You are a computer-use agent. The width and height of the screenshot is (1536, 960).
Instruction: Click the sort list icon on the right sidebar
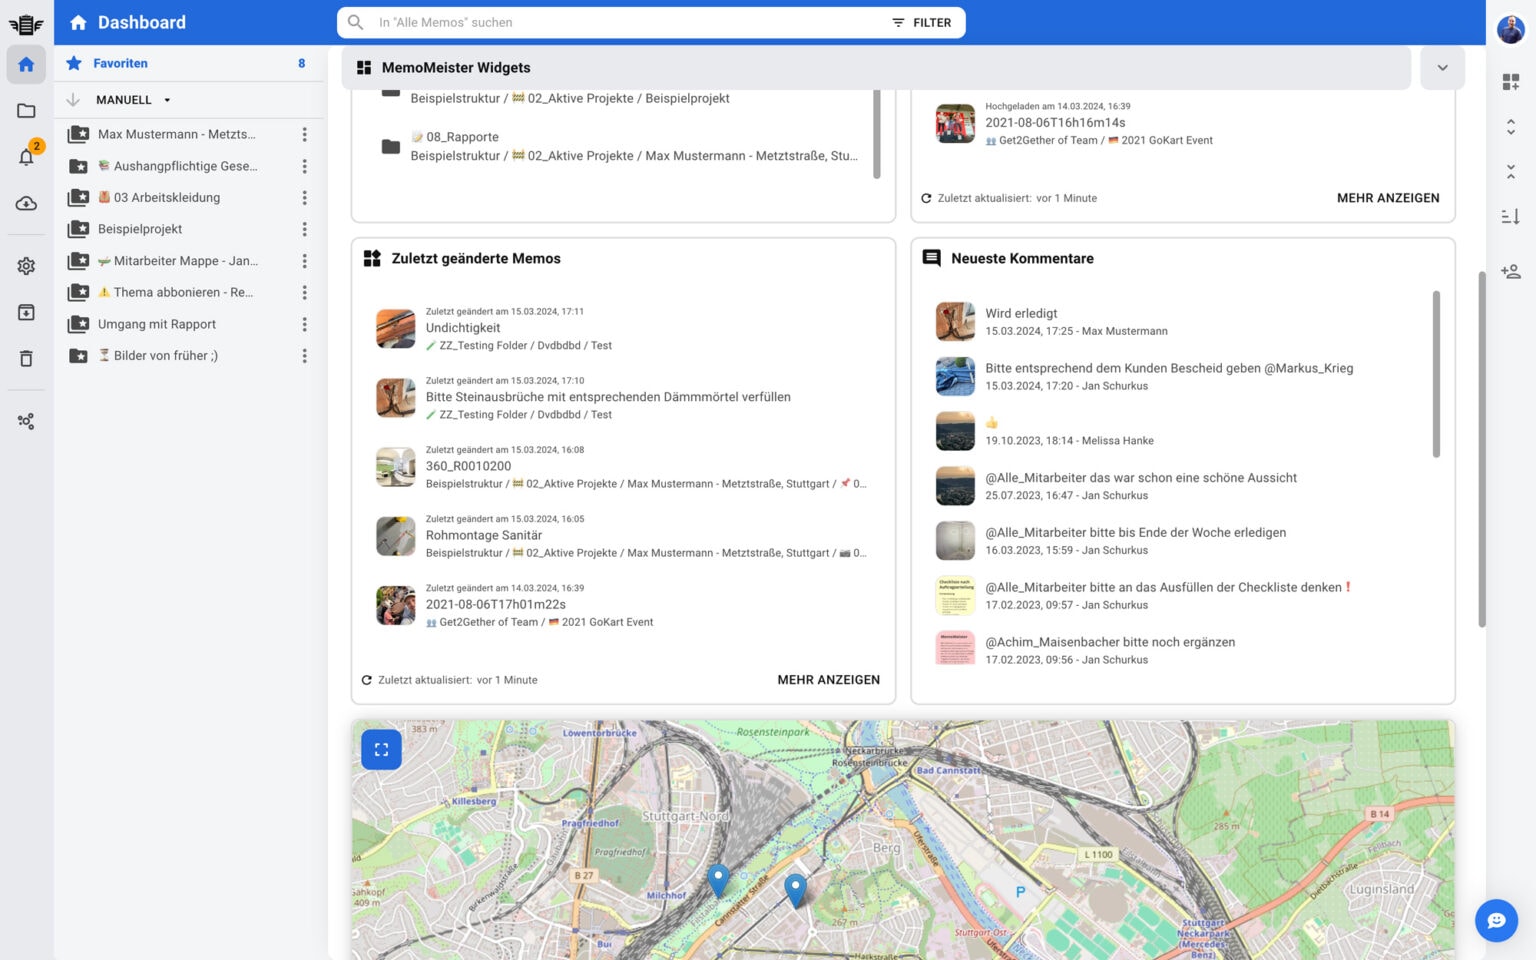1511,216
